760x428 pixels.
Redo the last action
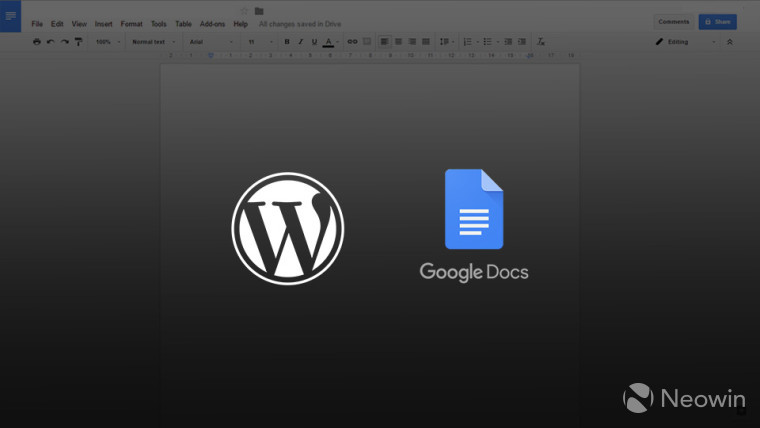64,42
